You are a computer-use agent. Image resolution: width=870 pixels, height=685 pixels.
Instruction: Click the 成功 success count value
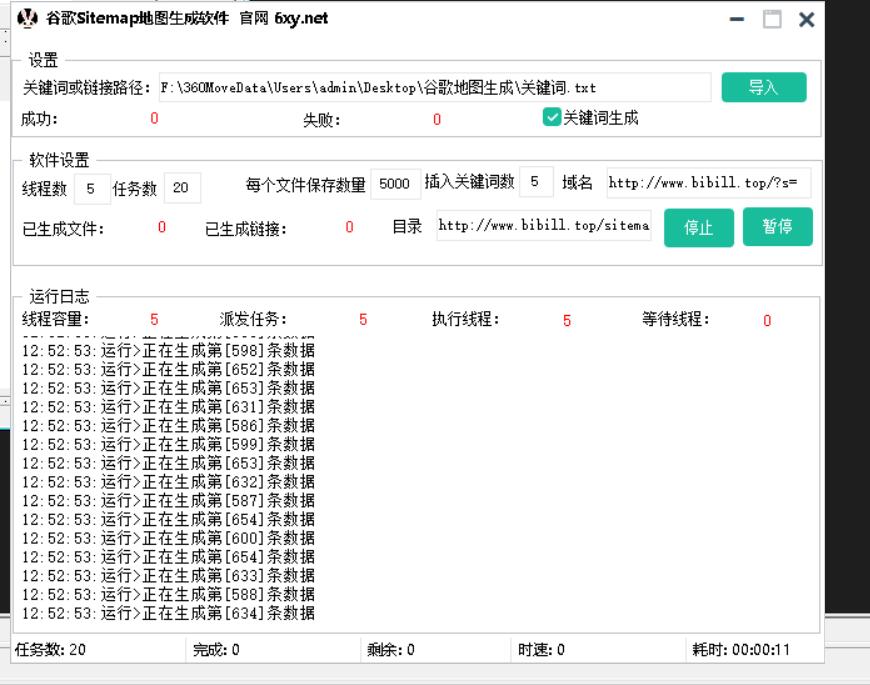(154, 118)
